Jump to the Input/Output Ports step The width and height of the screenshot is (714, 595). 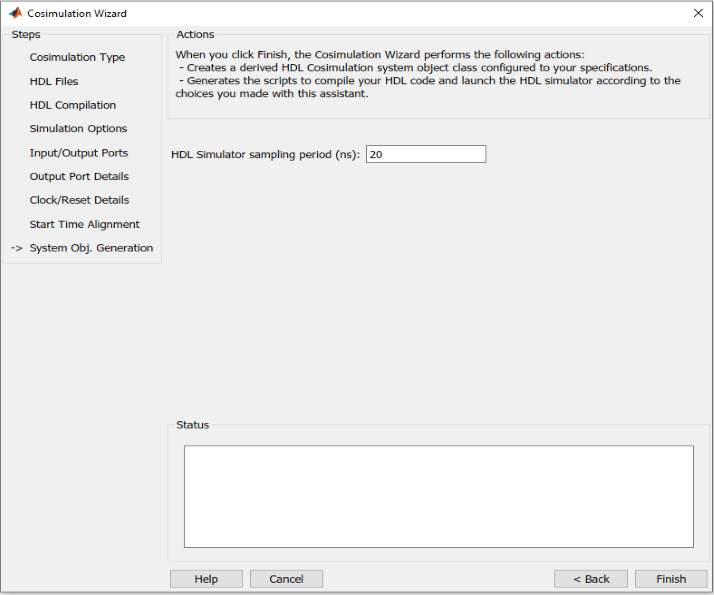pyautogui.click(x=79, y=153)
